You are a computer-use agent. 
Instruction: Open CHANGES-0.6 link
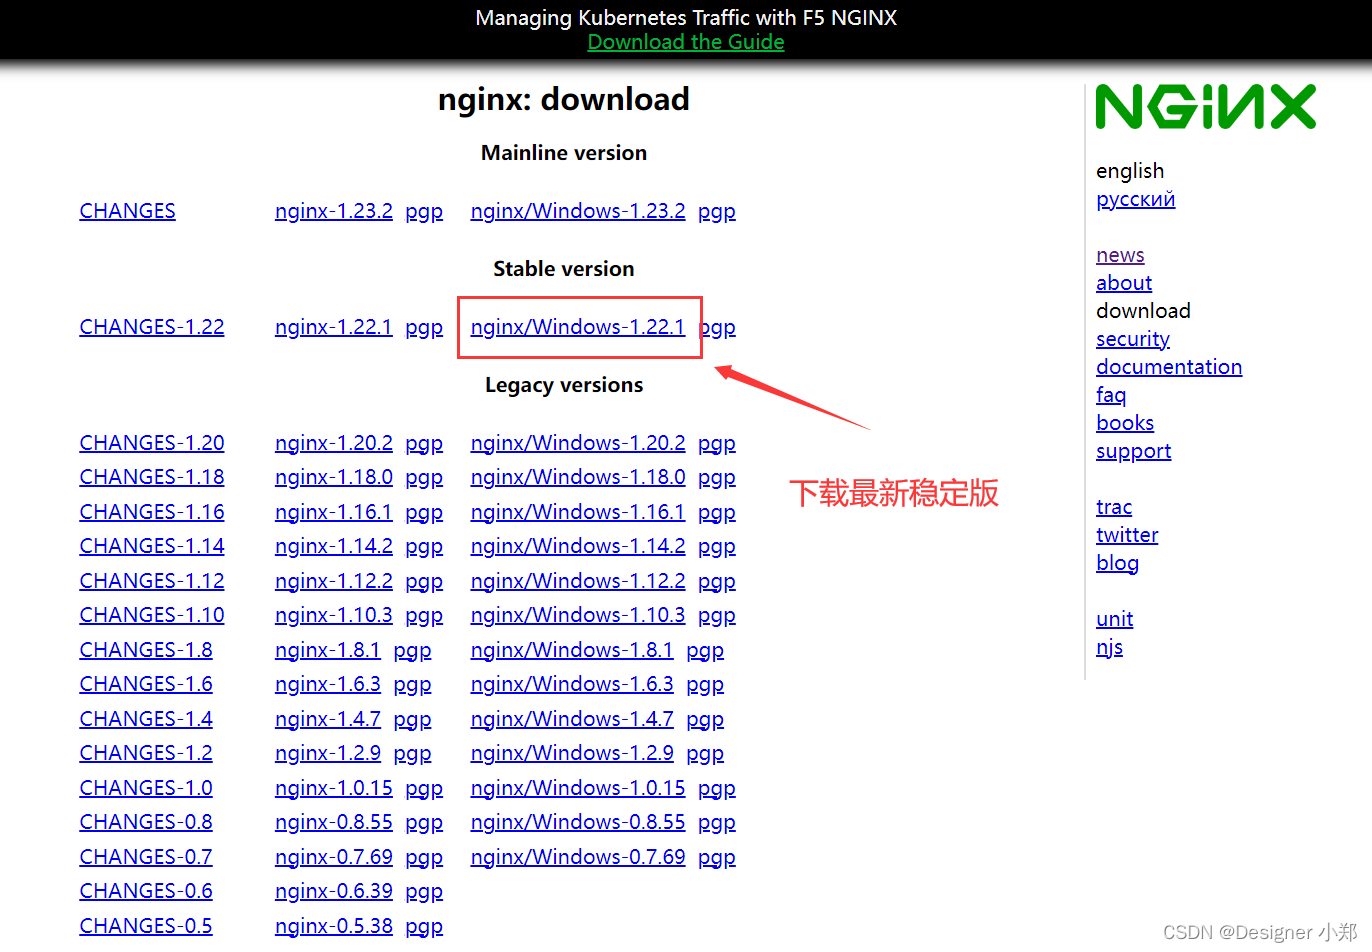click(146, 891)
